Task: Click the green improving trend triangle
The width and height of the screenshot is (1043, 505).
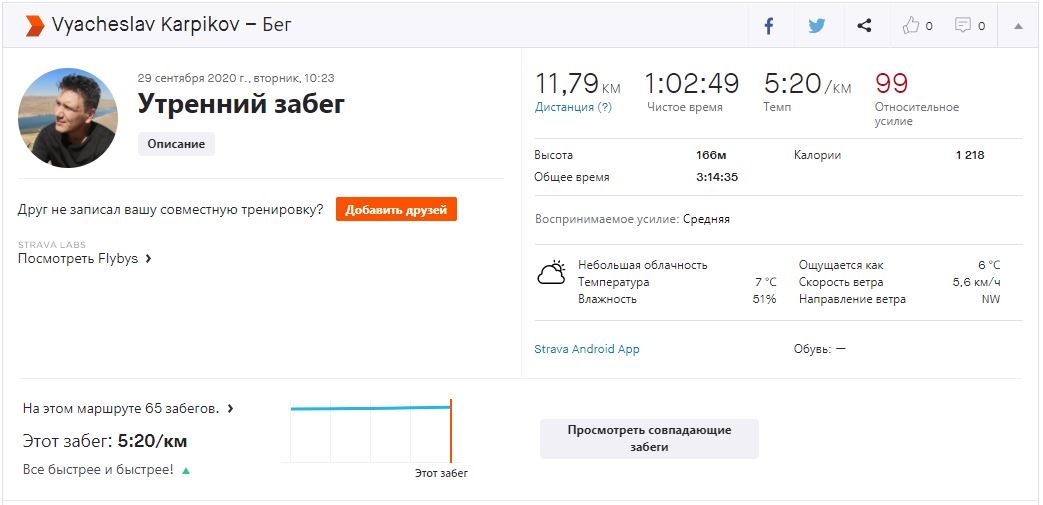Action: (x=186, y=470)
